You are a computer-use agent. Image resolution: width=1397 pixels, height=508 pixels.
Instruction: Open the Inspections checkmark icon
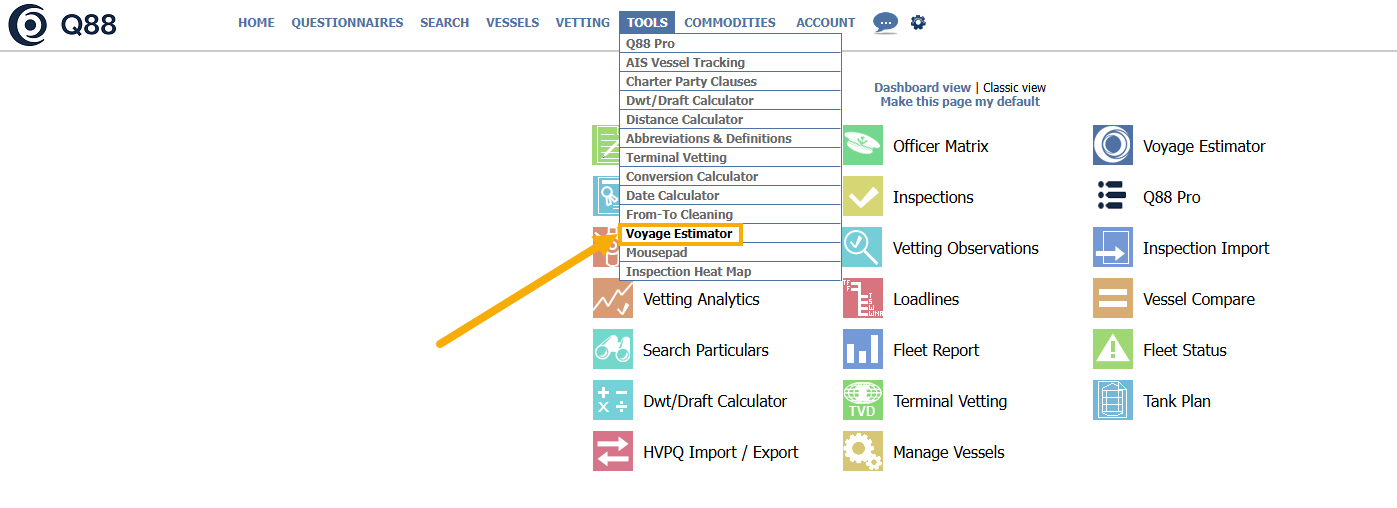click(862, 197)
